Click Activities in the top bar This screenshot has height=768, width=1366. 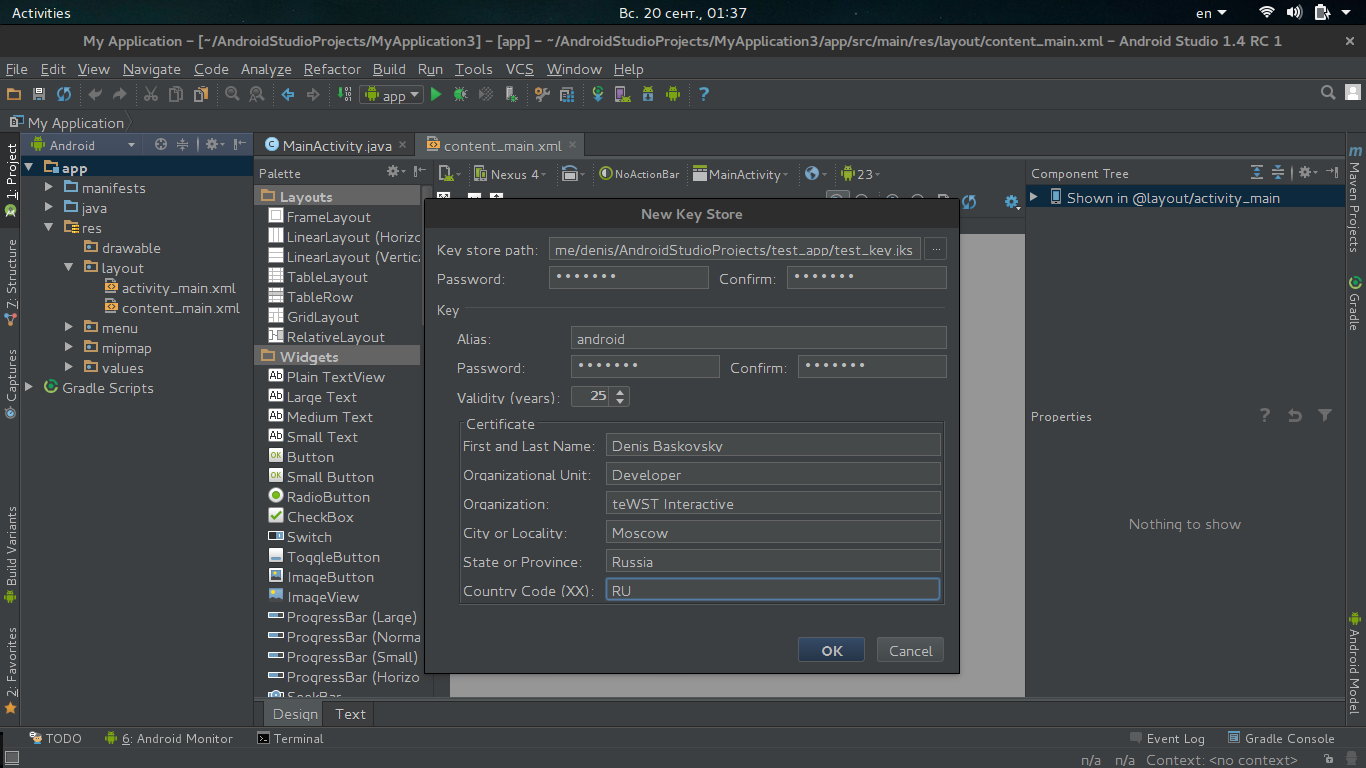pyautogui.click(x=41, y=13)
